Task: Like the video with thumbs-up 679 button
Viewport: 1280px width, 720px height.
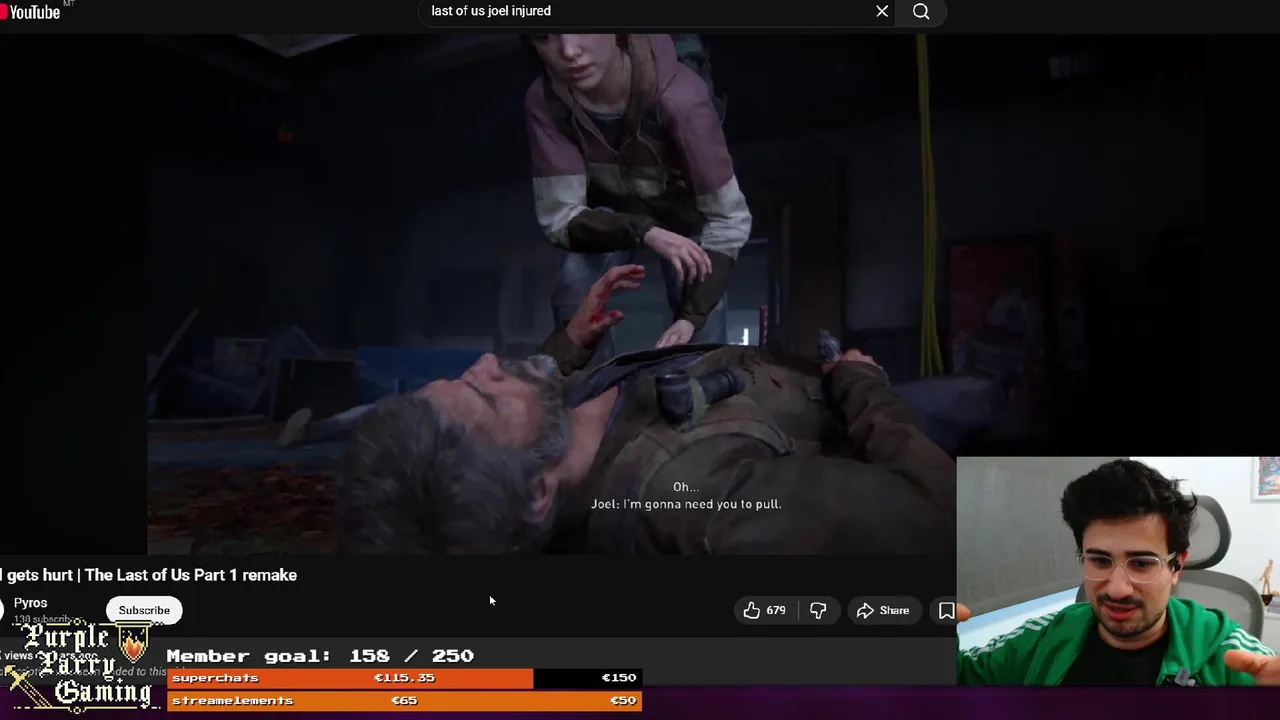Action: point(765,610)
